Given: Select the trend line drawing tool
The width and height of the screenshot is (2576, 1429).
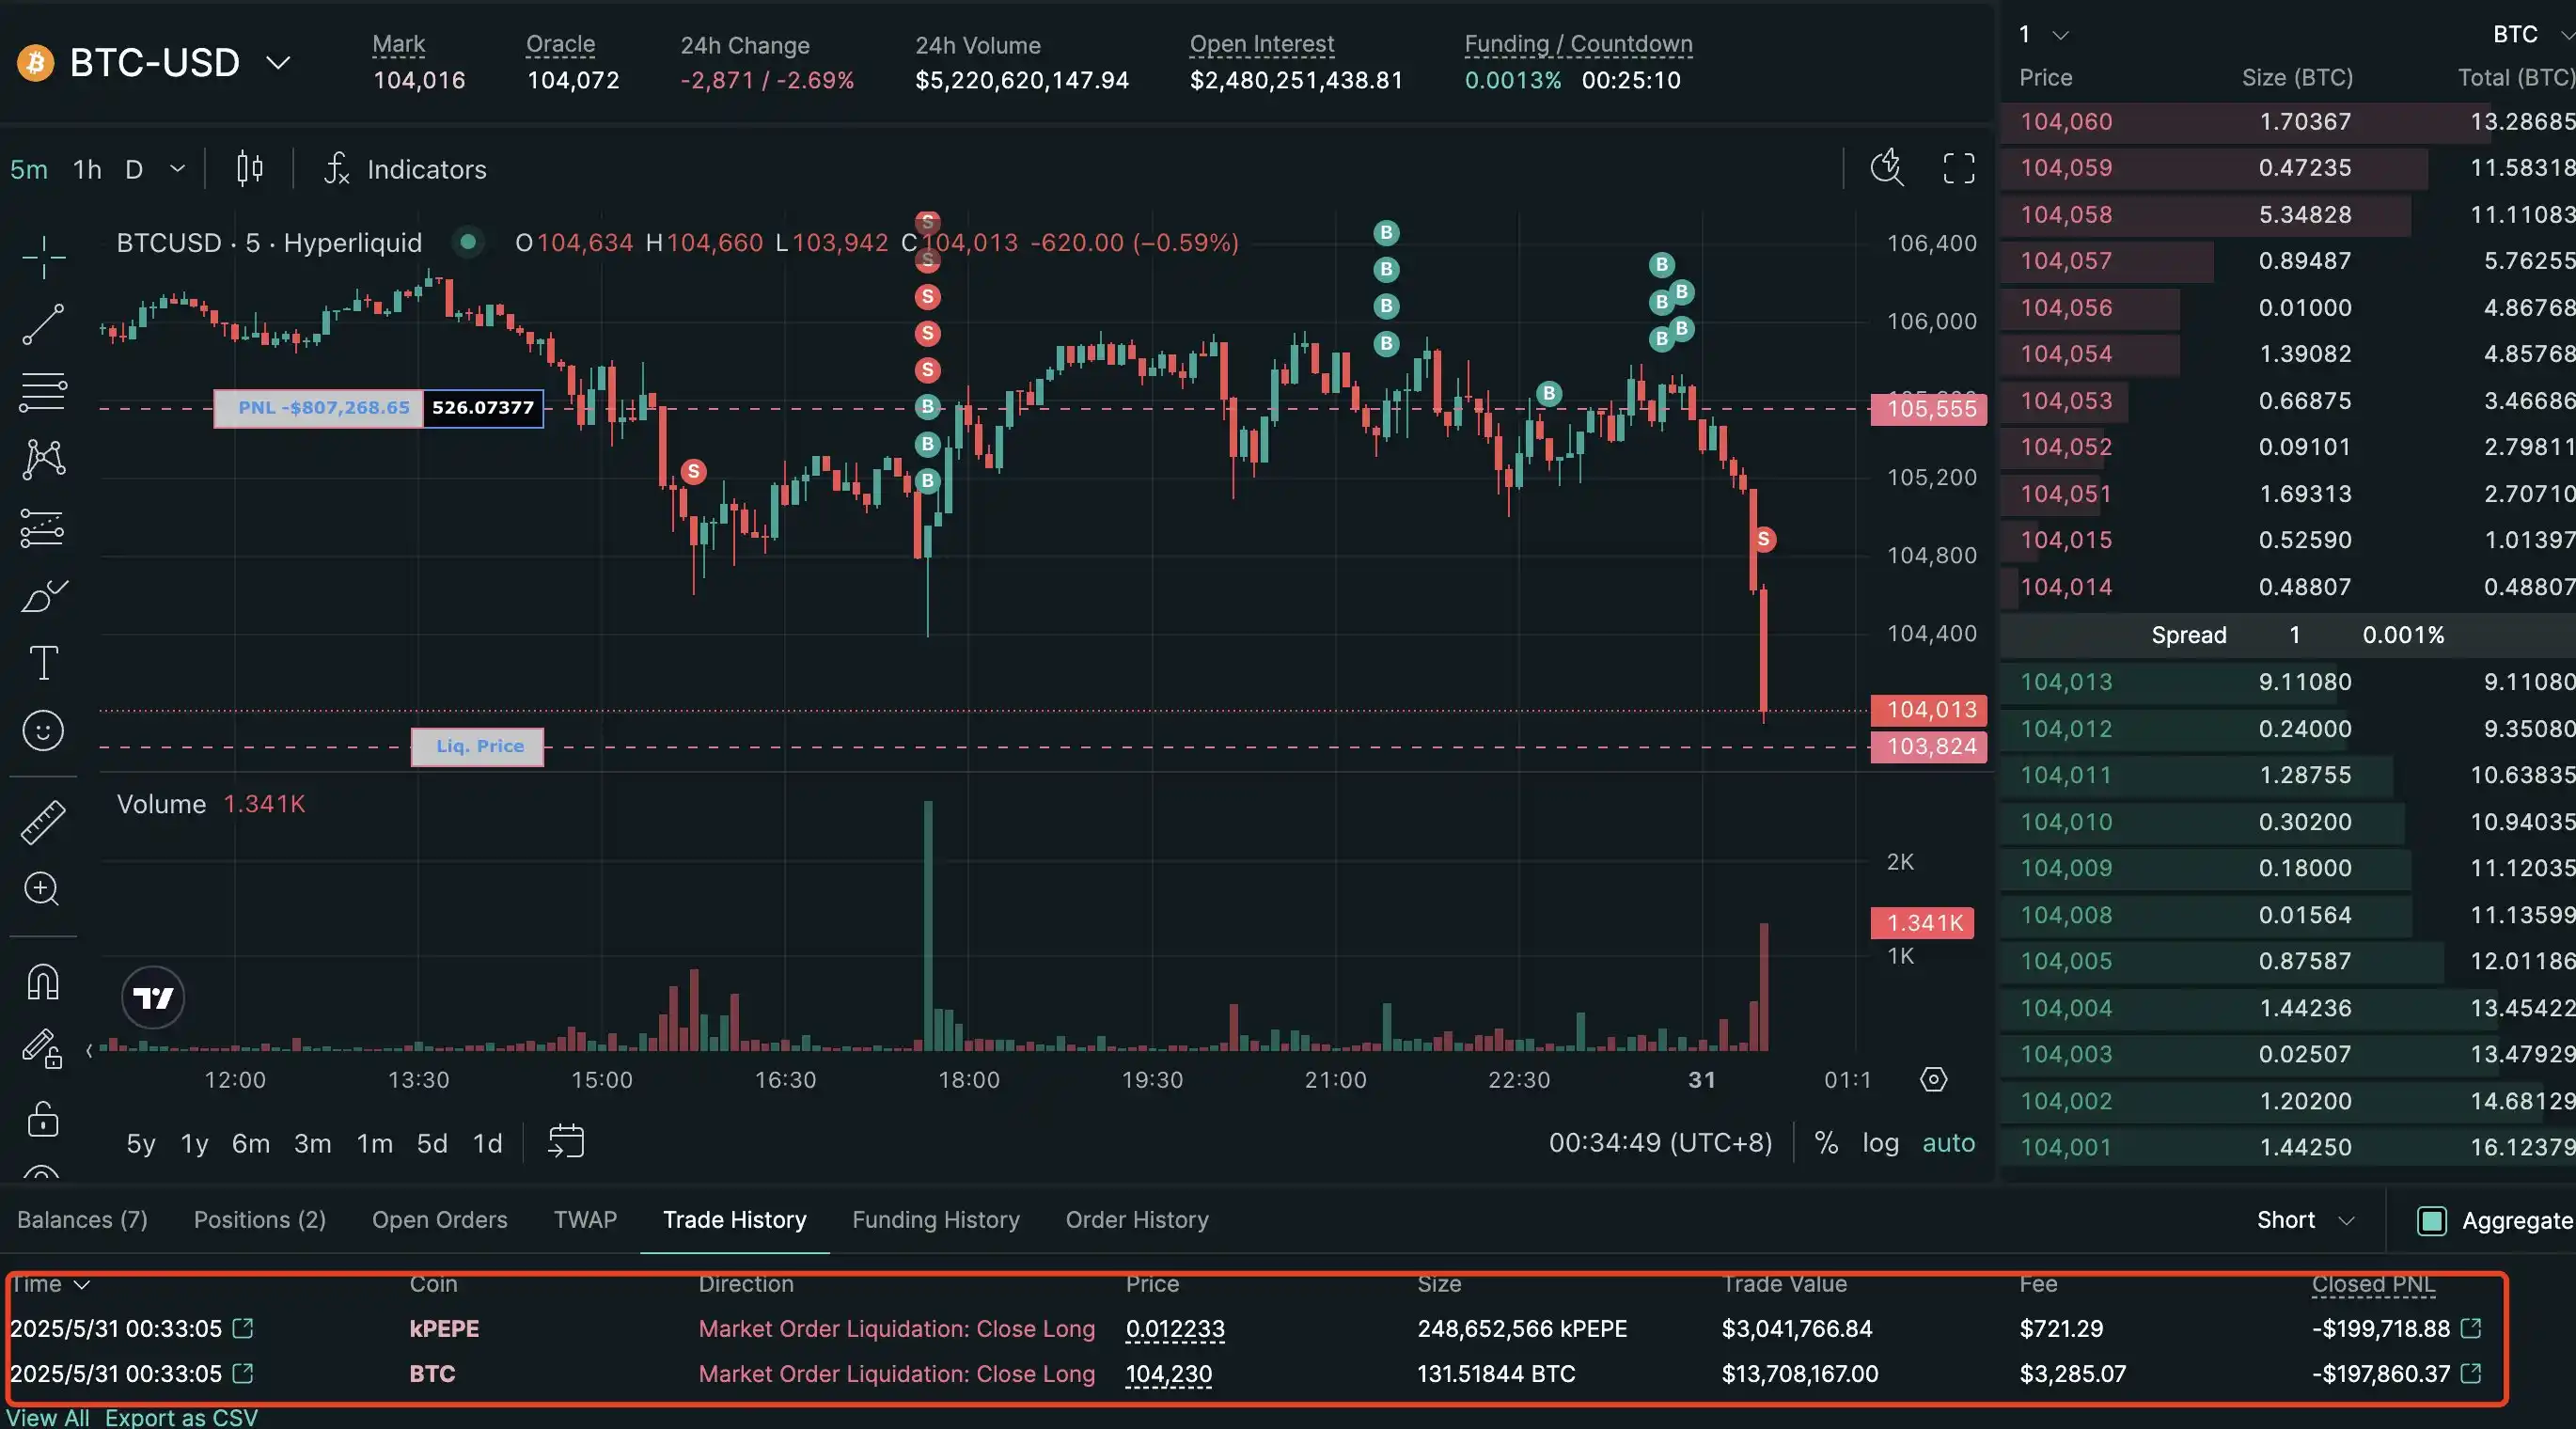Looking at the screenshot, I should tap(43, 325).
